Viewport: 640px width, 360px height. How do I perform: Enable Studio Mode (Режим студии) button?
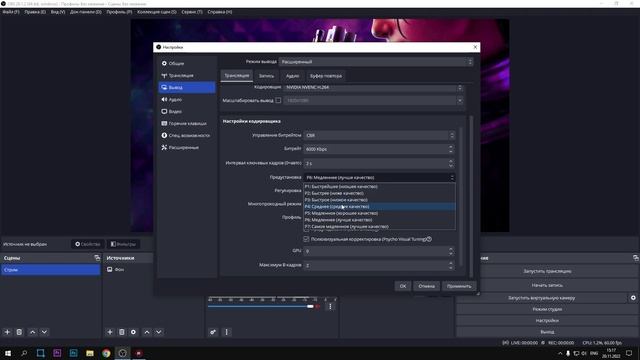point(547,309)
